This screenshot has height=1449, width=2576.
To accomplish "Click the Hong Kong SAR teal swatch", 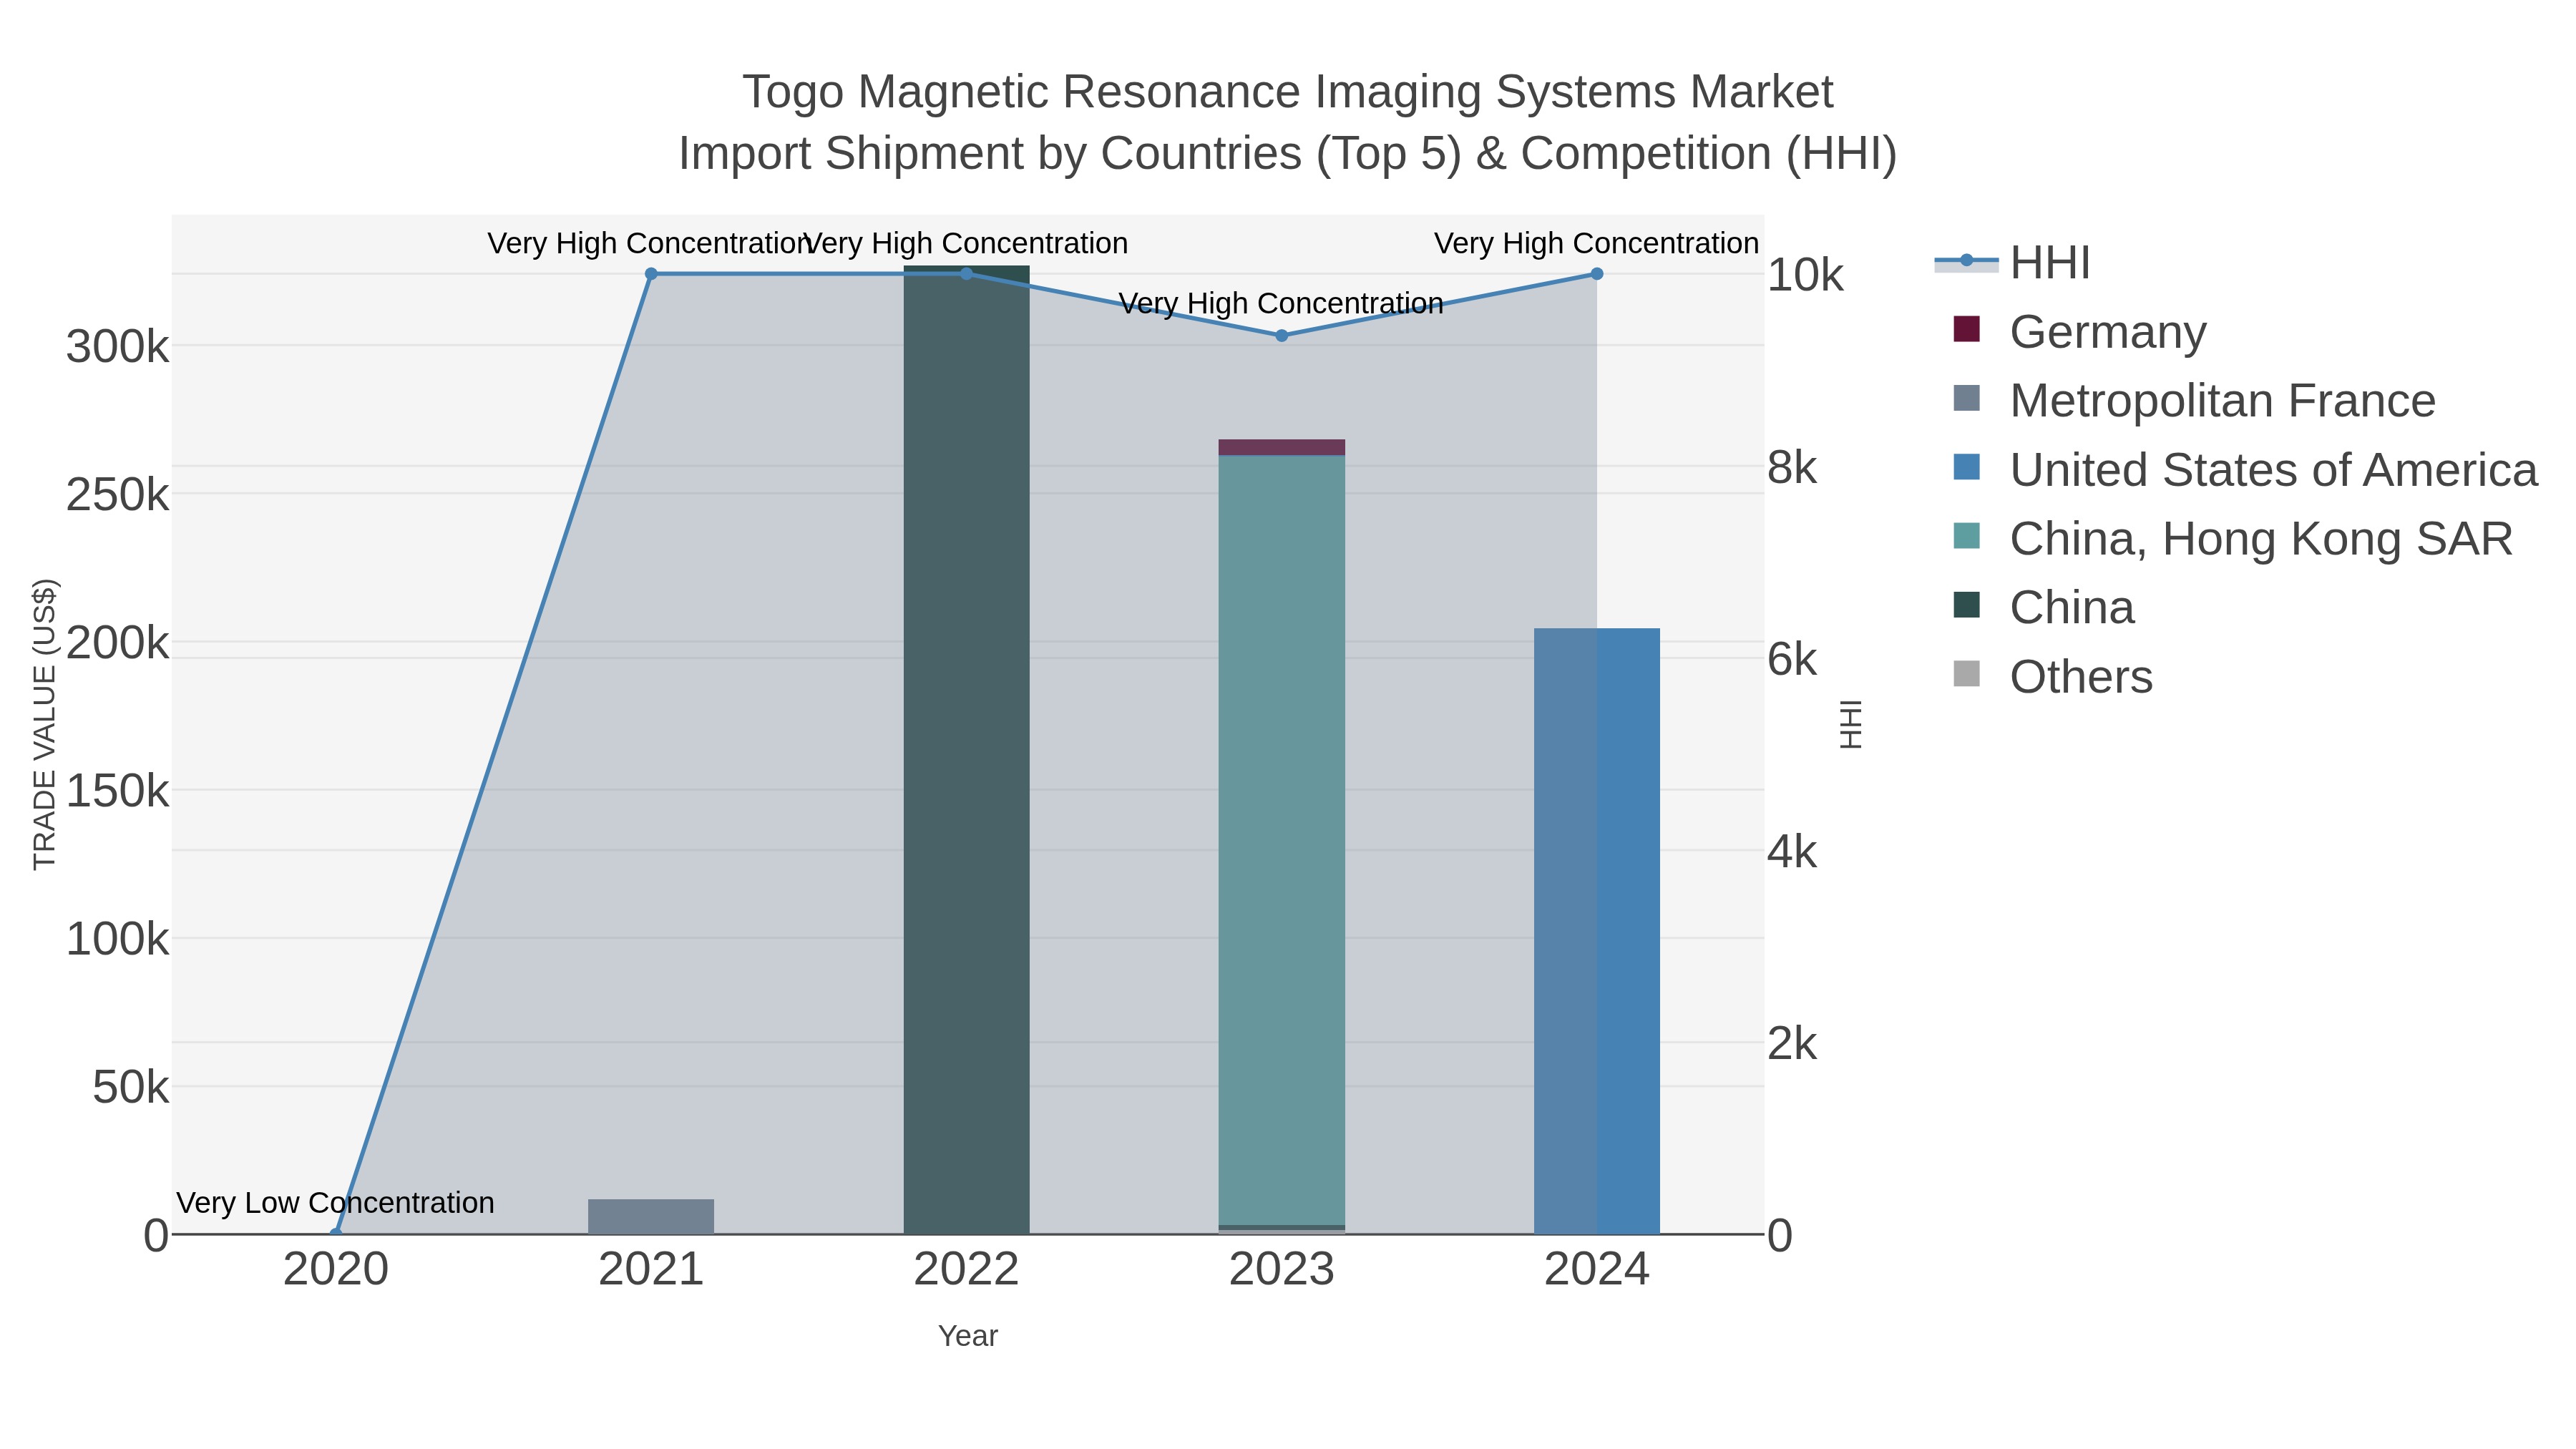I will pyautogui.click(x=1966, y=536).
